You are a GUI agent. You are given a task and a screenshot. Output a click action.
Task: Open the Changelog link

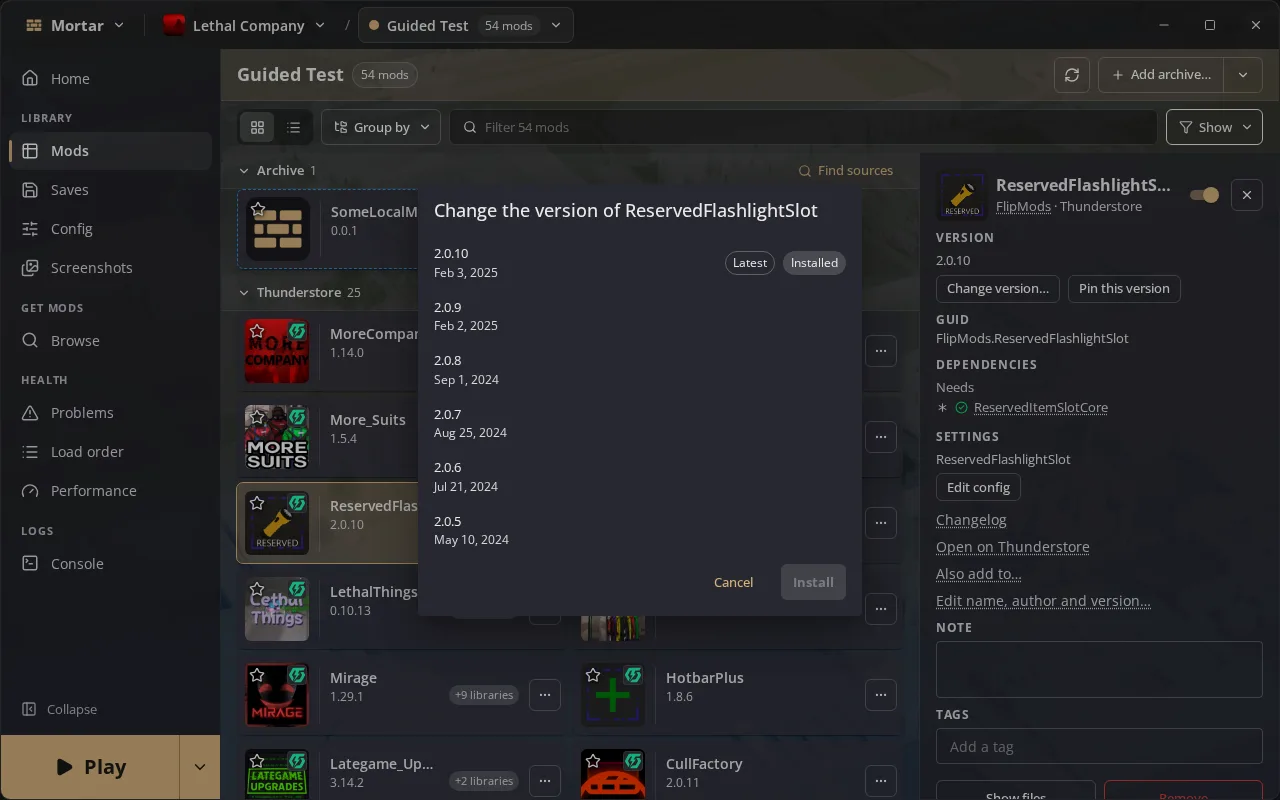[971, 519]
